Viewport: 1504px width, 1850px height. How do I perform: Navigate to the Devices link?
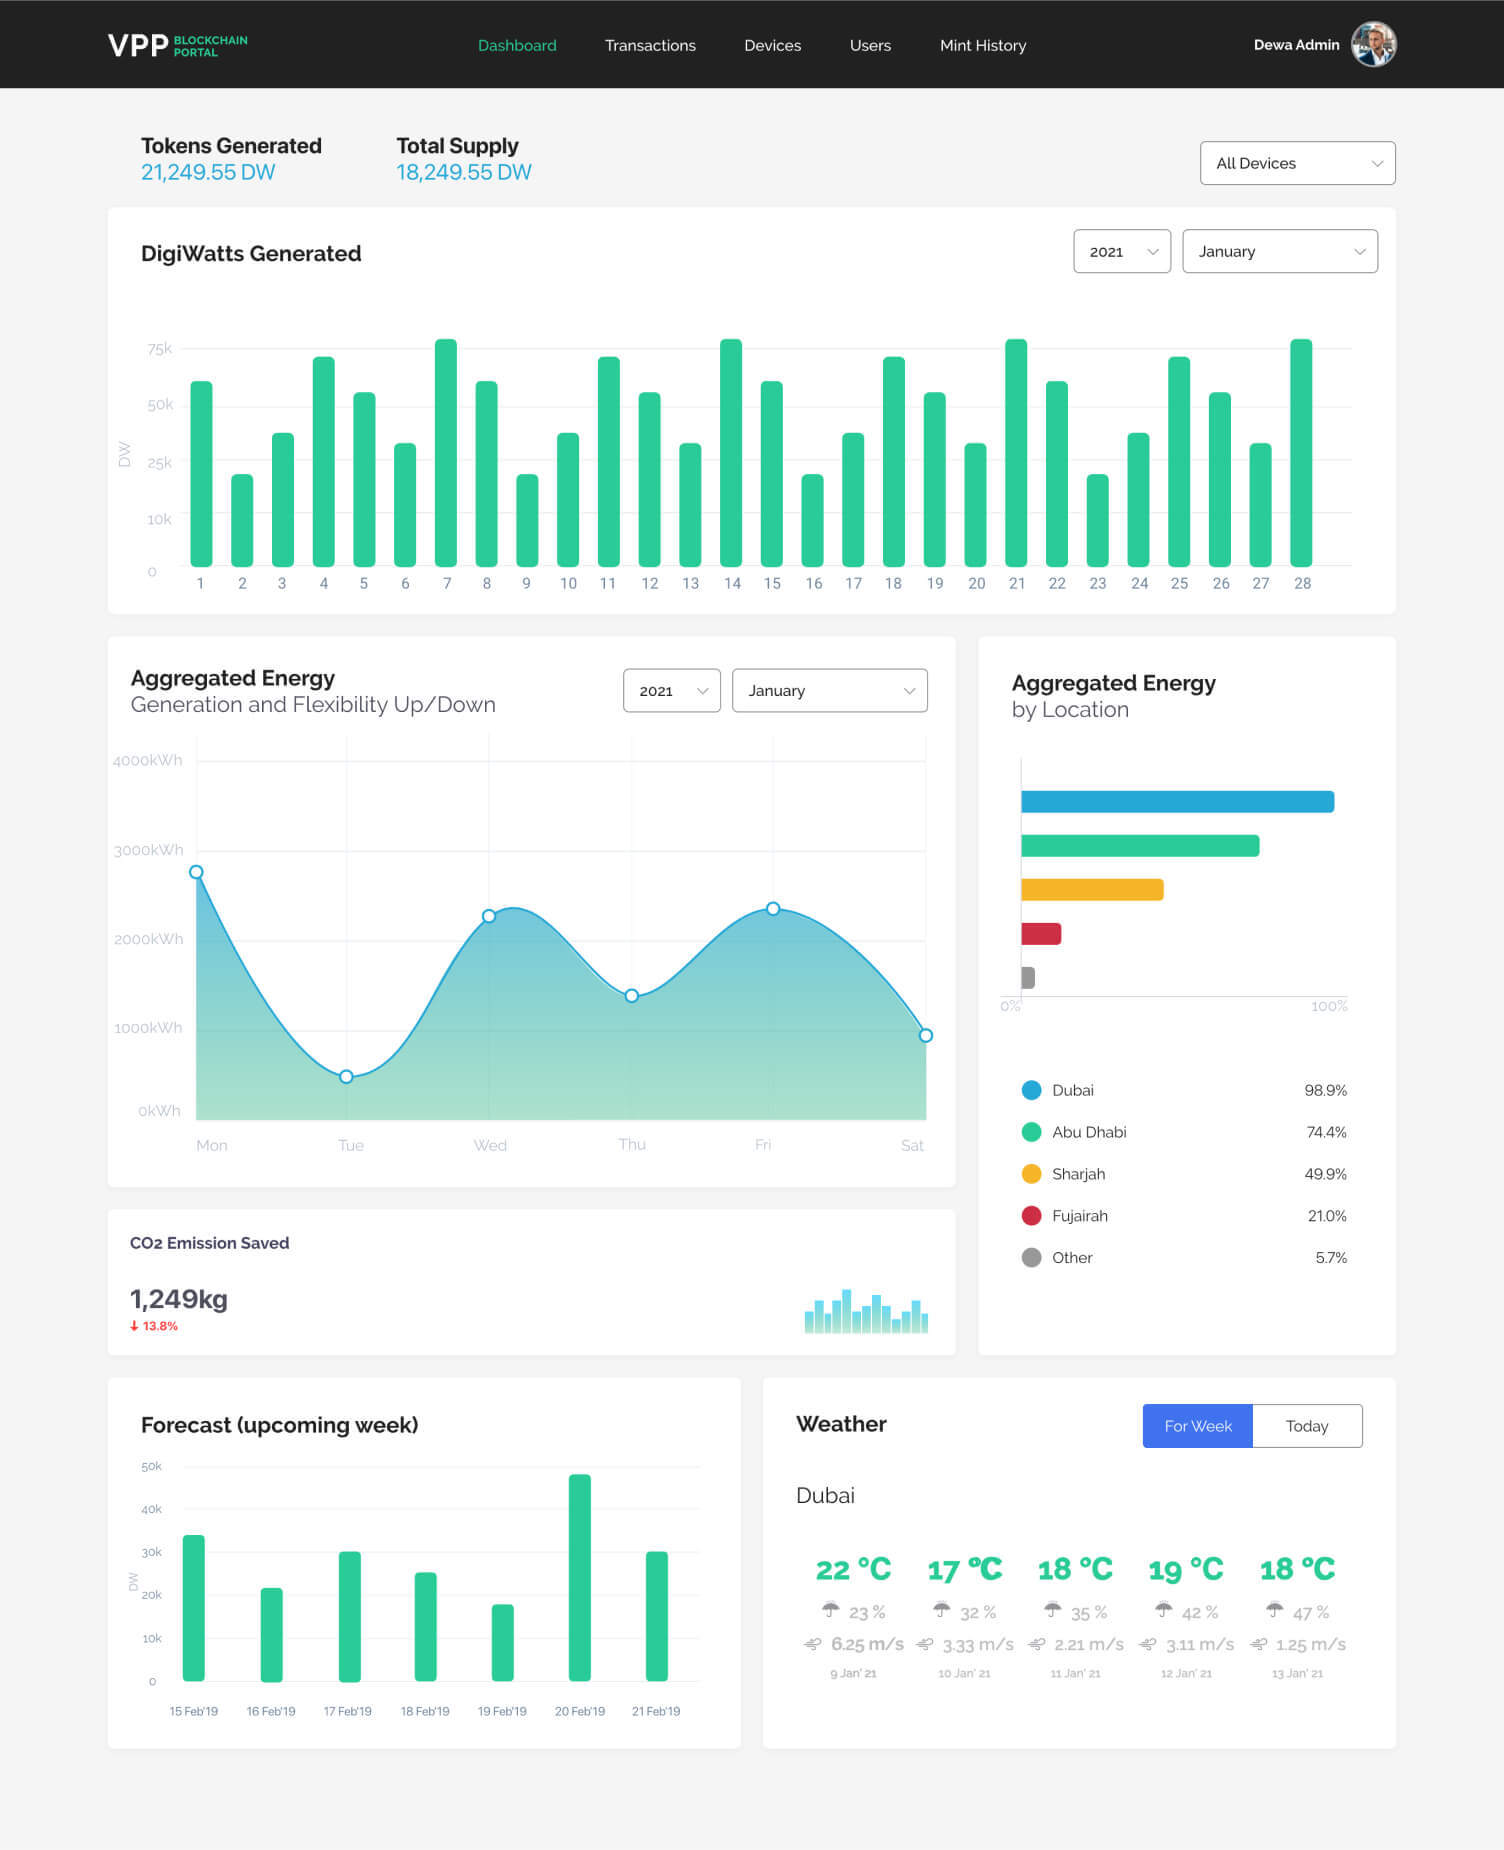click(x=772, y=46)
